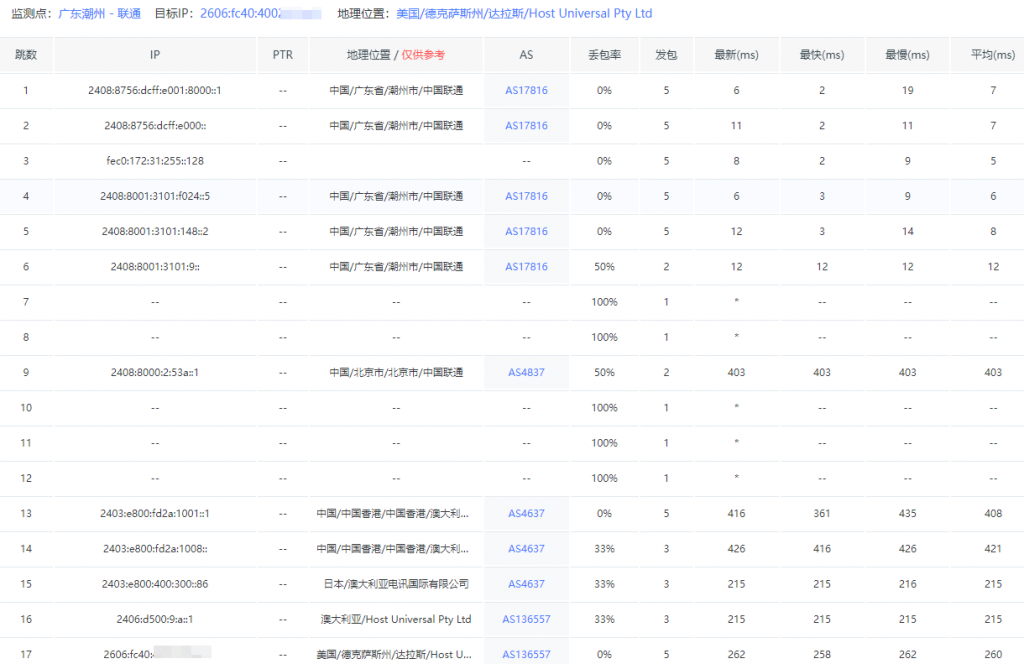Select the 平均(ms) column header
The width and height of the screenshot is (1024, 664).
(x=993, y=55)
